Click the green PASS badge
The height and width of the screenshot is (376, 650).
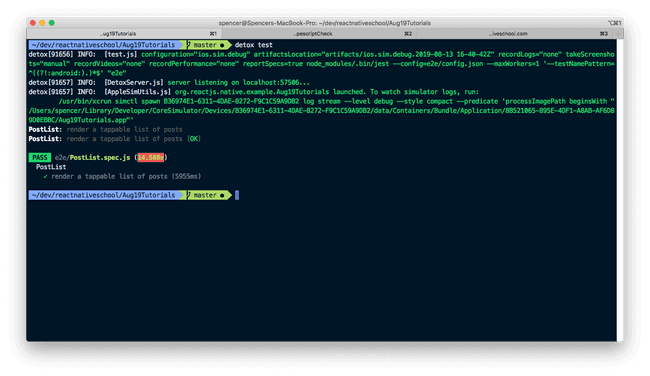[40, 158]
